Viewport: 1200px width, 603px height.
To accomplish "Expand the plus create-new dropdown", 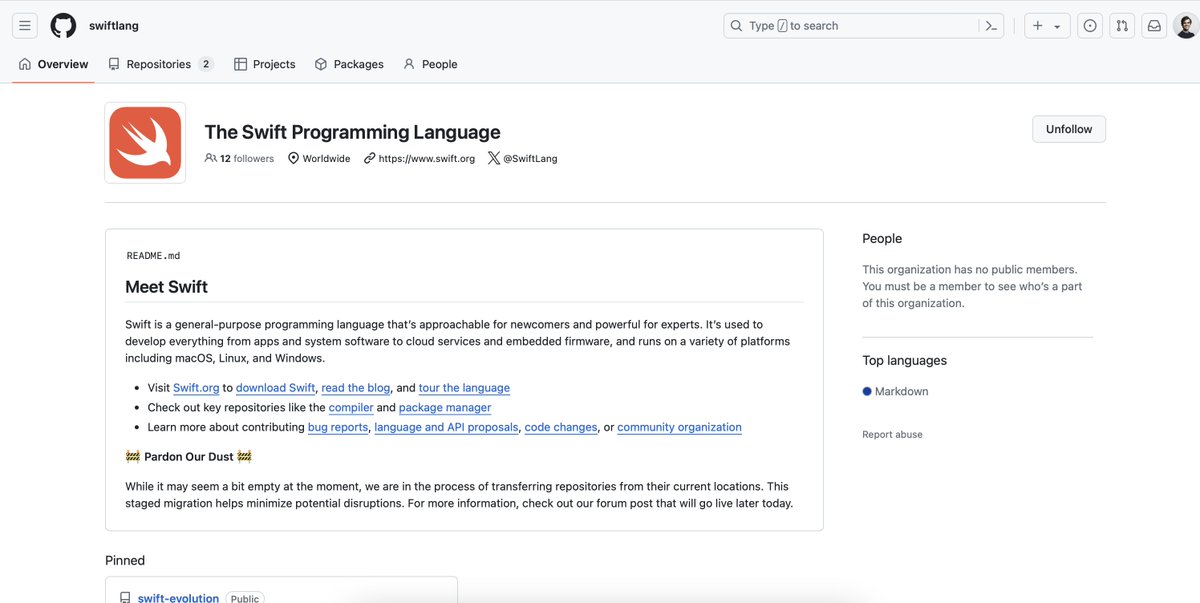I will (1046, 25).
